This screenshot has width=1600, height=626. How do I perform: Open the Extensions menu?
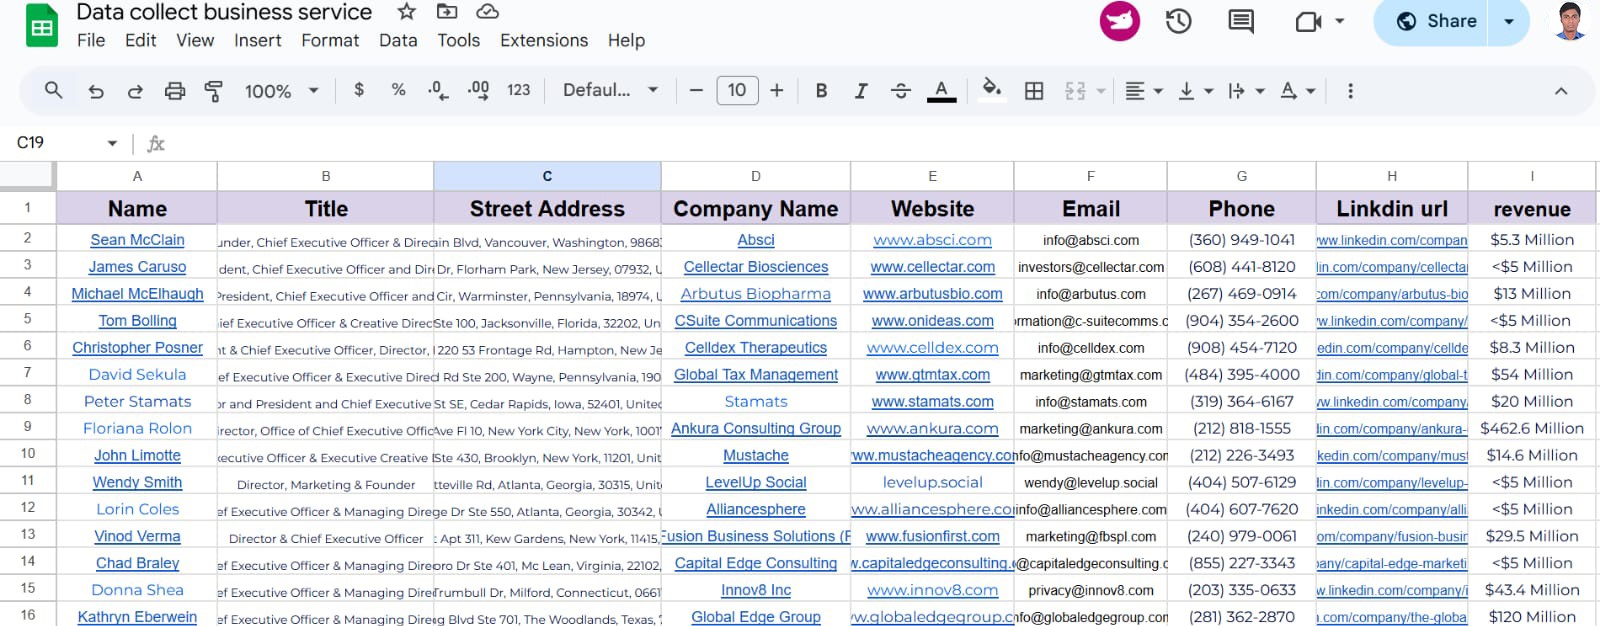(543, 40)
